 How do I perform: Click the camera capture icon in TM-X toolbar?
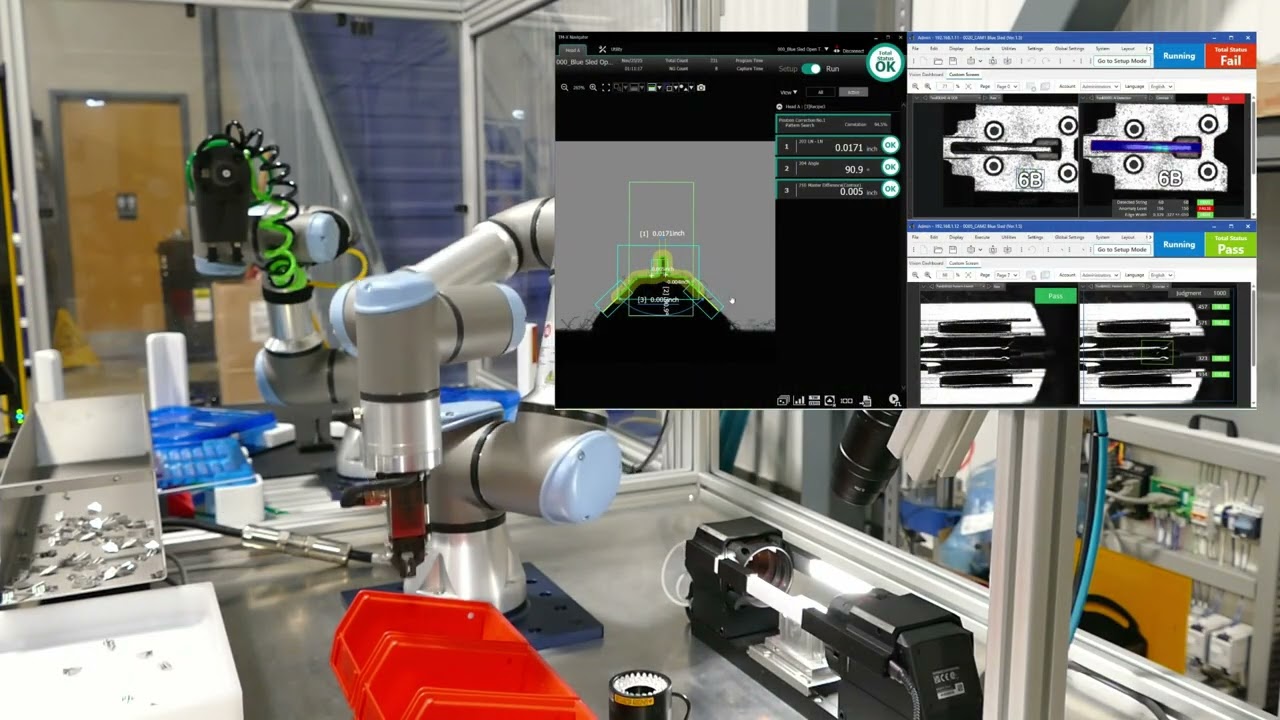coord(701,87)
